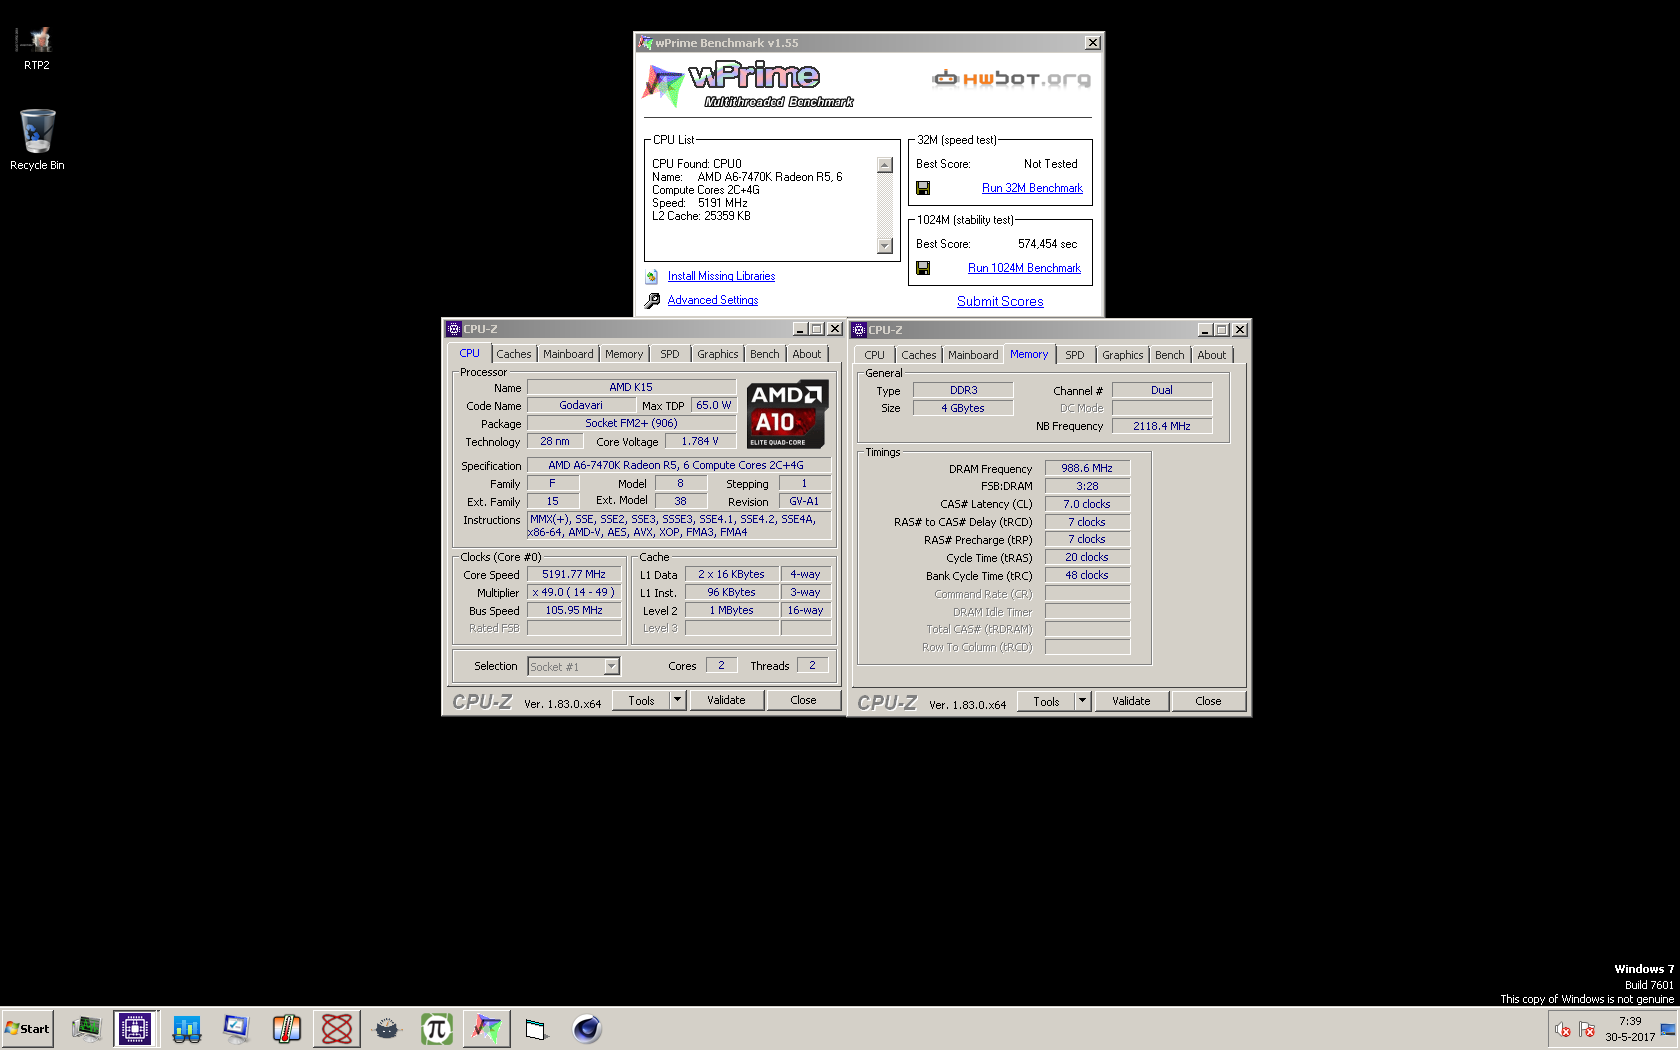
Task: Open the SuperPi pi taskbar icon
Action: coord(437,1028)
